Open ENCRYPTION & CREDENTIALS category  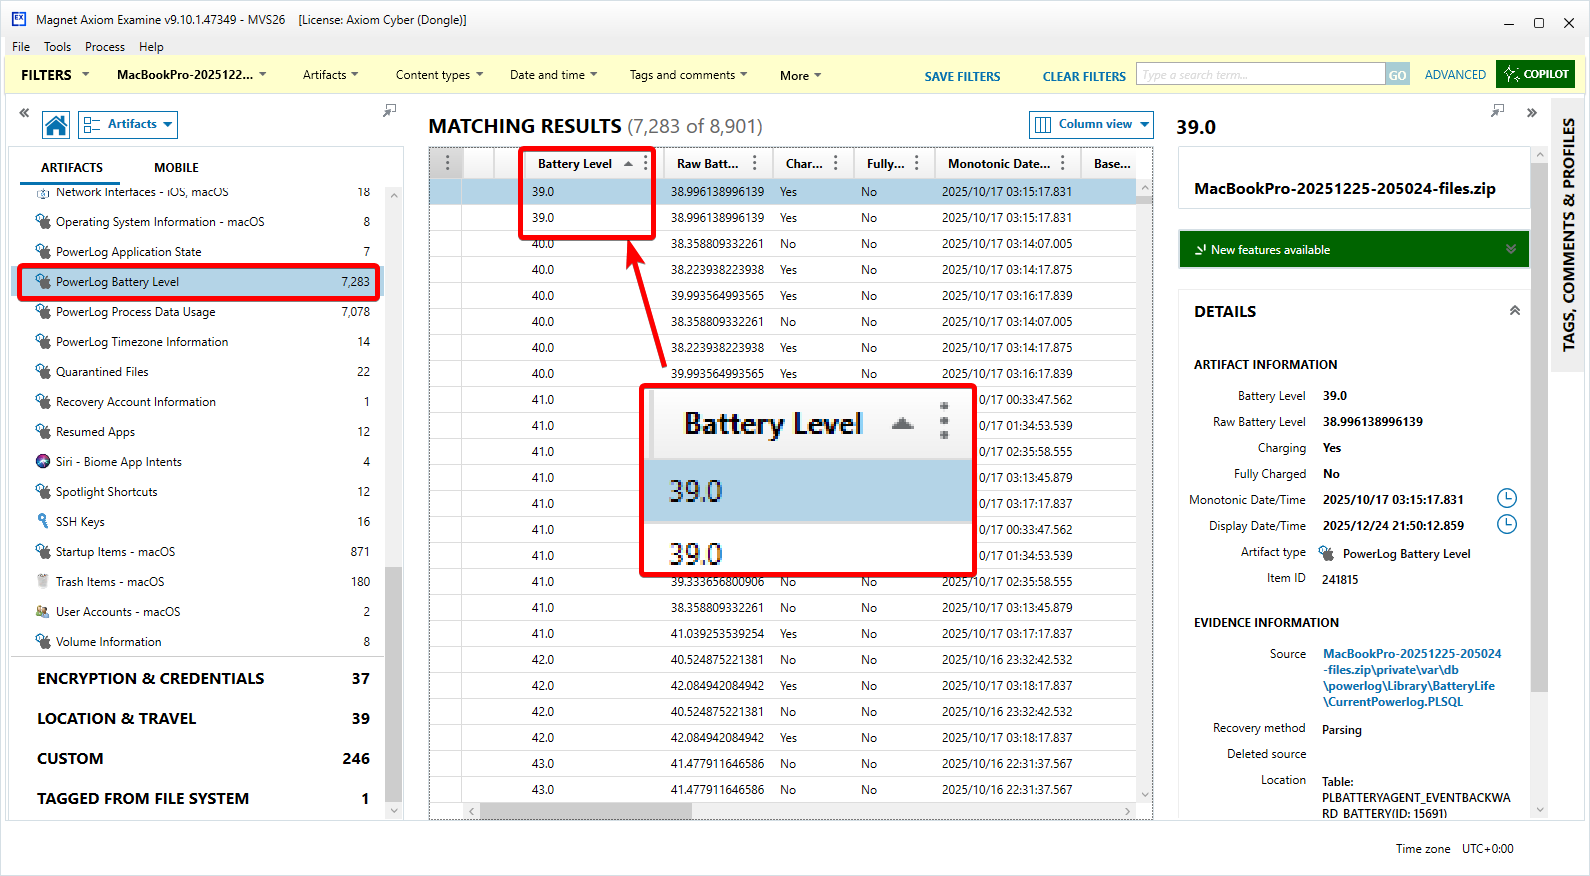point(203,678)
